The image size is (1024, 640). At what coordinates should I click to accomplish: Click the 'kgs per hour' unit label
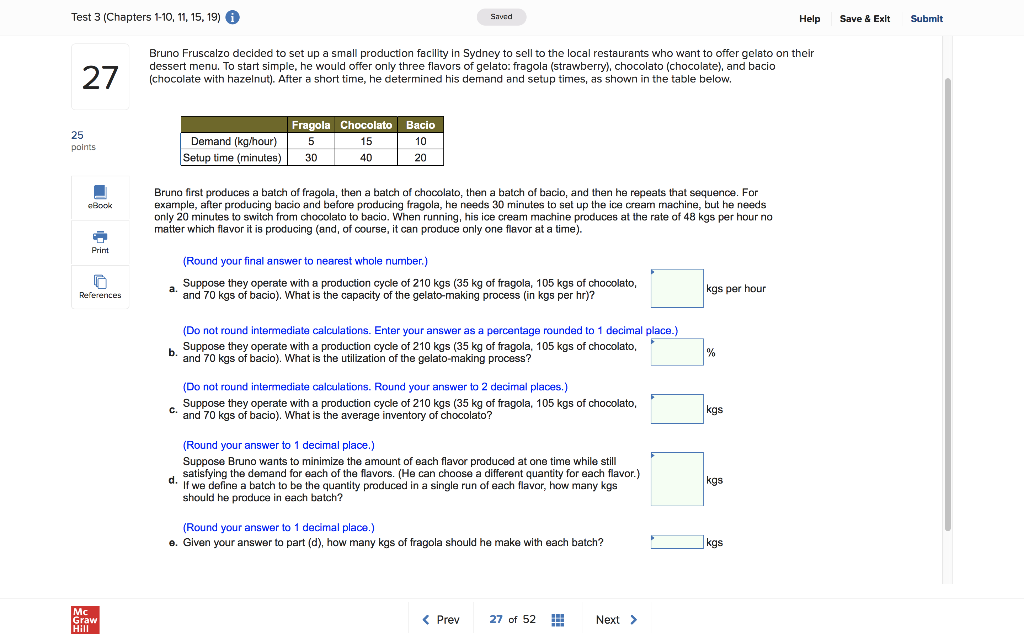tap(736, 289)
